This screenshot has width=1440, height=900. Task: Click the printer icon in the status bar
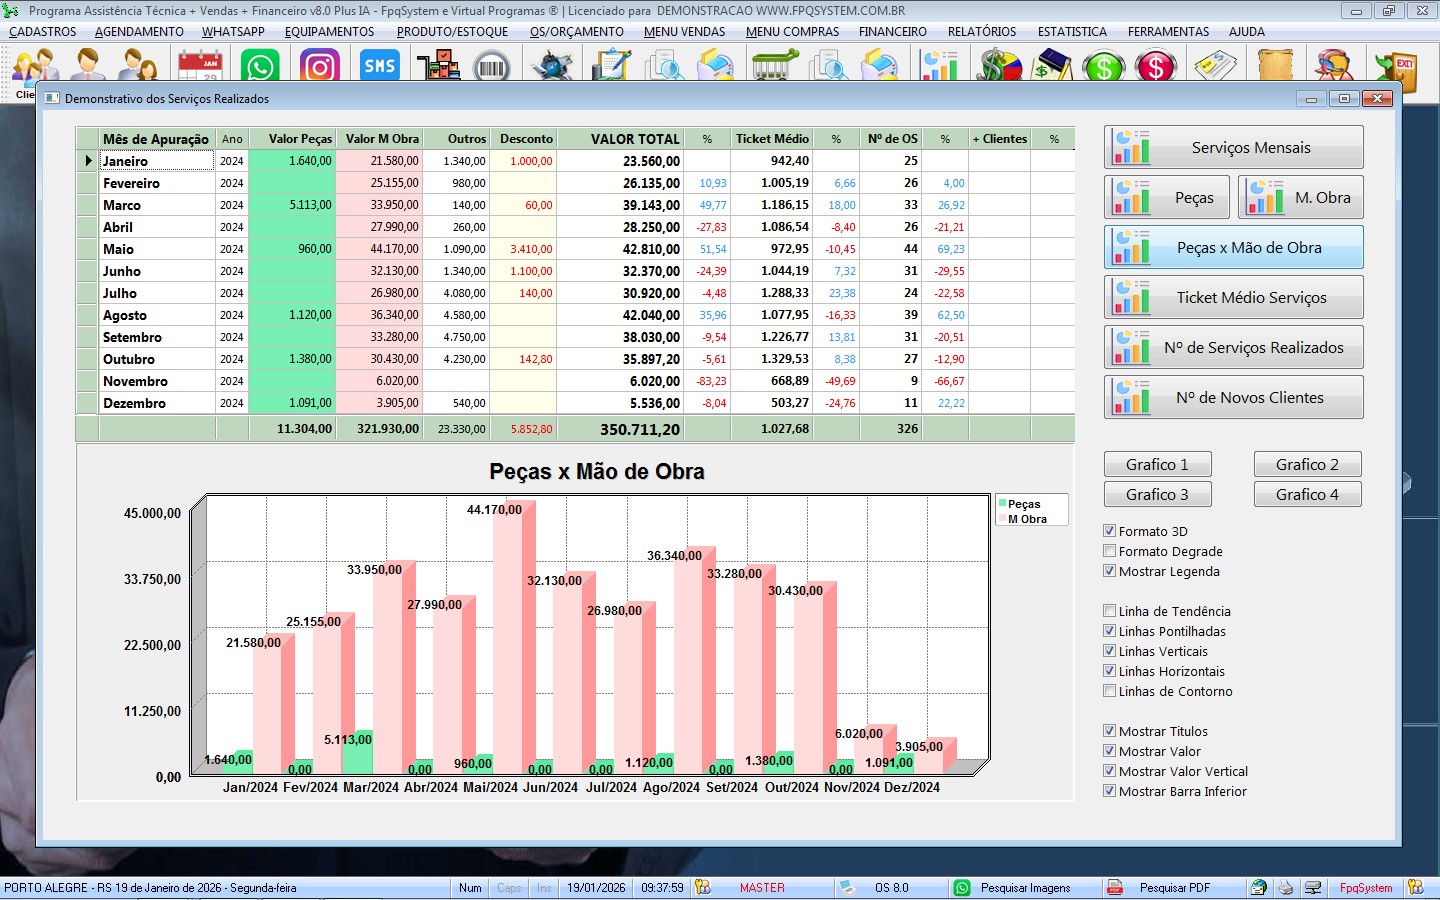(1286, 888)
